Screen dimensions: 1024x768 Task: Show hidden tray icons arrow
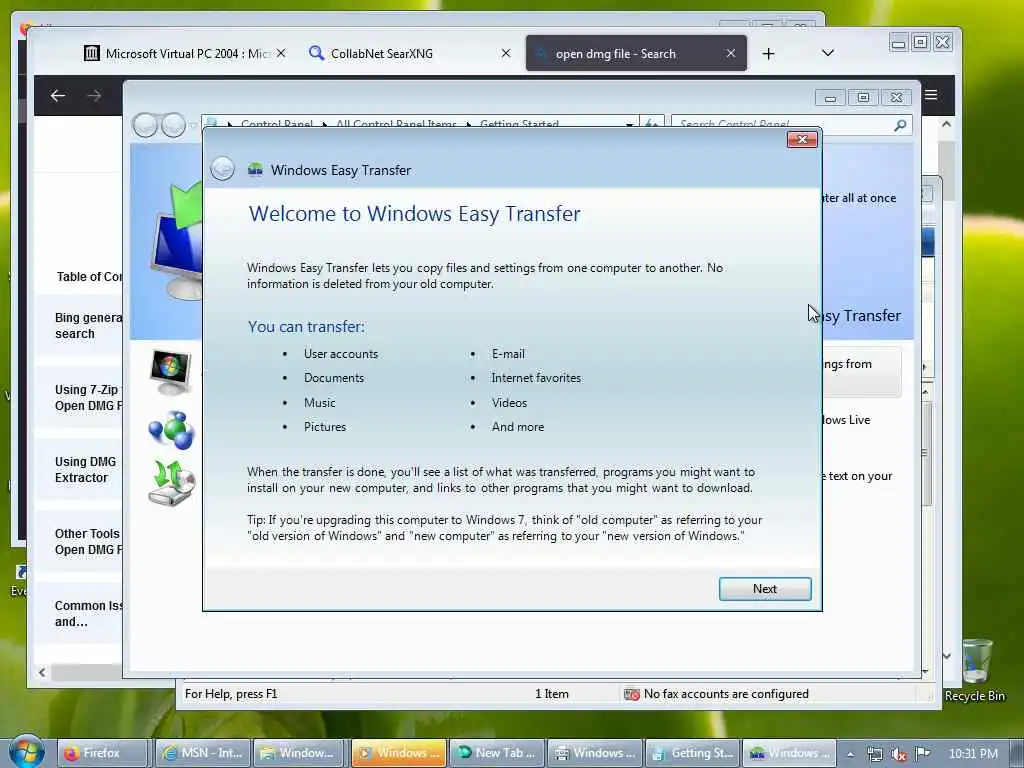click(x=850, y=754)
